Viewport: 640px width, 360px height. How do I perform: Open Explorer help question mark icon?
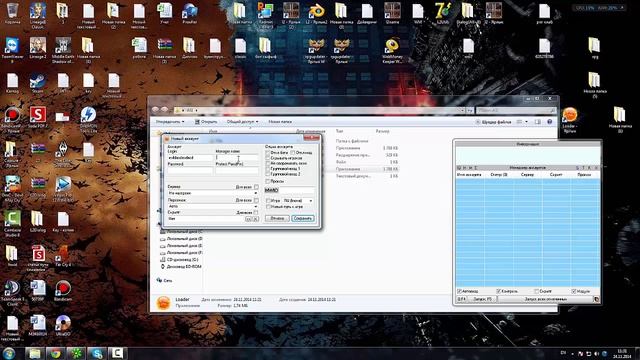pos(549,122)
